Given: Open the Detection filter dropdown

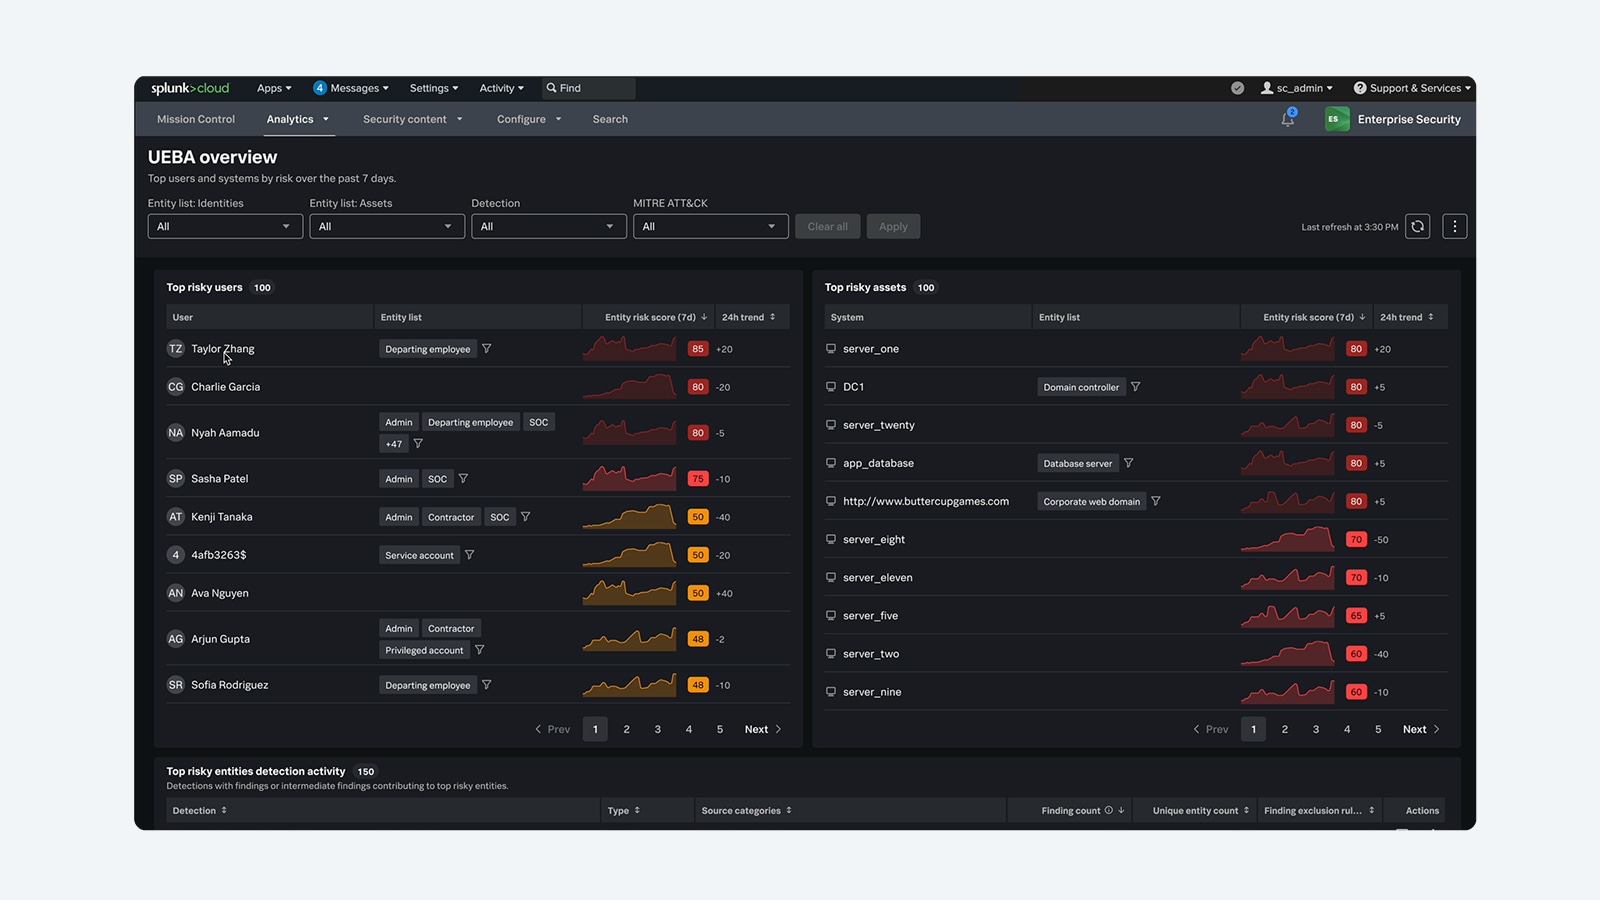Looking at the screenshot, I should pos(549,227).
